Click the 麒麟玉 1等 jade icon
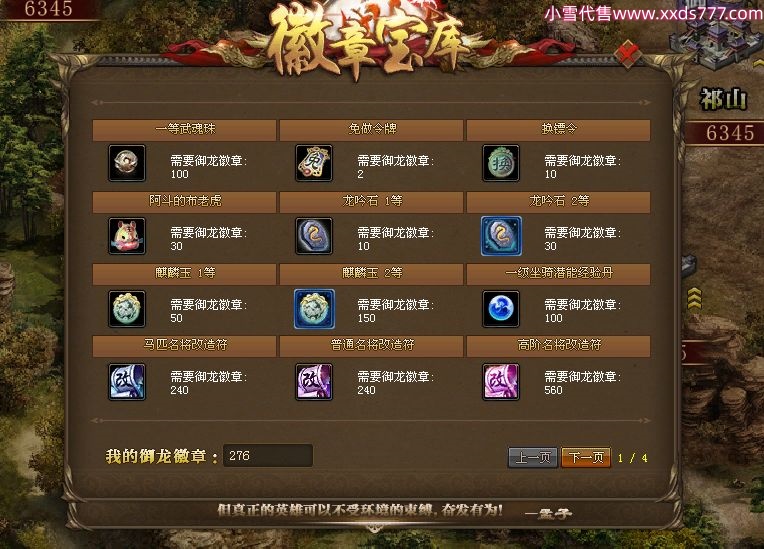The height and width of the screenshot is (549, 764). [127, 308]
